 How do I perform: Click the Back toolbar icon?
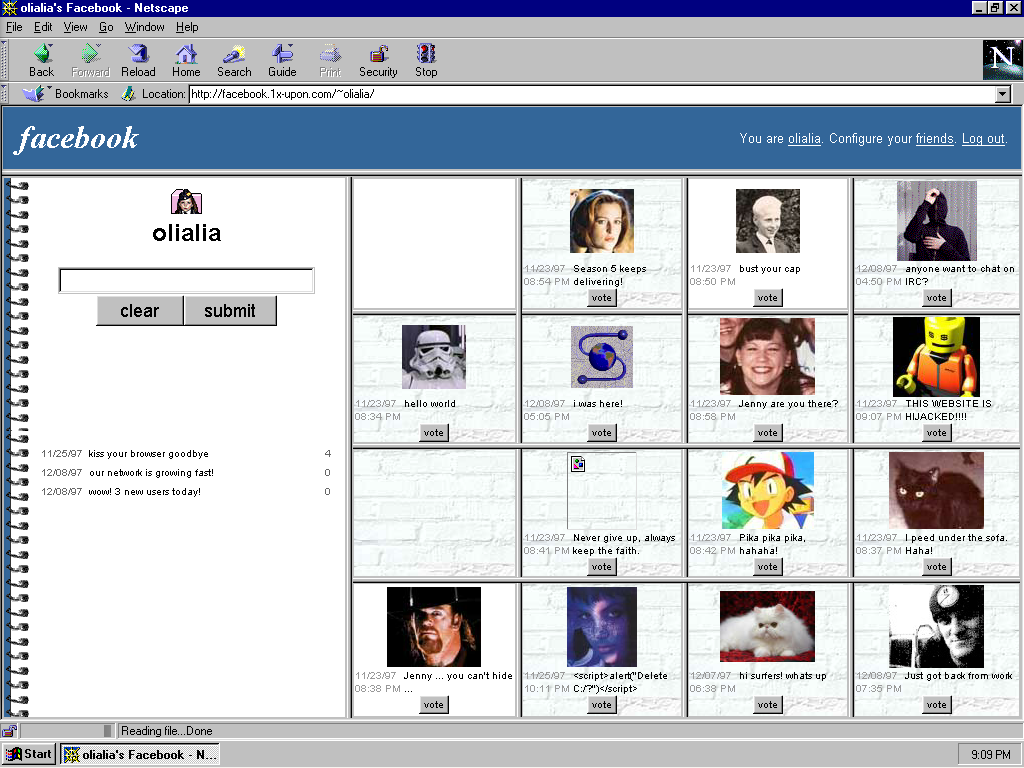42,60
